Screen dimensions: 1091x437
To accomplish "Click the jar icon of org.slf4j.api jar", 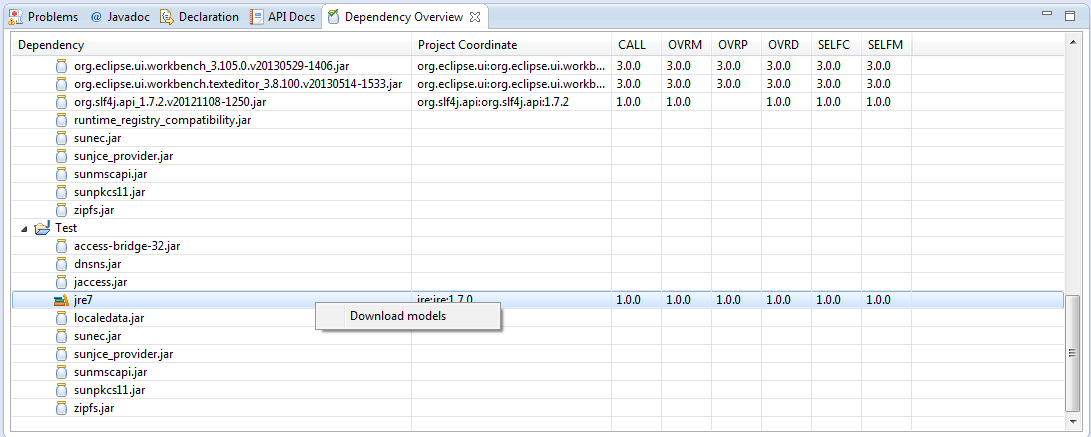I will click(62, 102).
